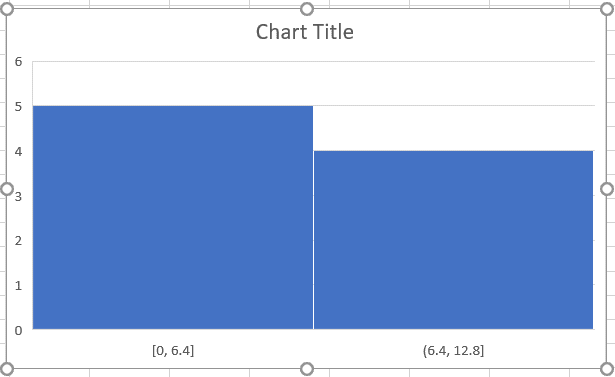This screenshot has width=615, height=377.
Task: Select the Chart Title text
Action: click(305, 32)
